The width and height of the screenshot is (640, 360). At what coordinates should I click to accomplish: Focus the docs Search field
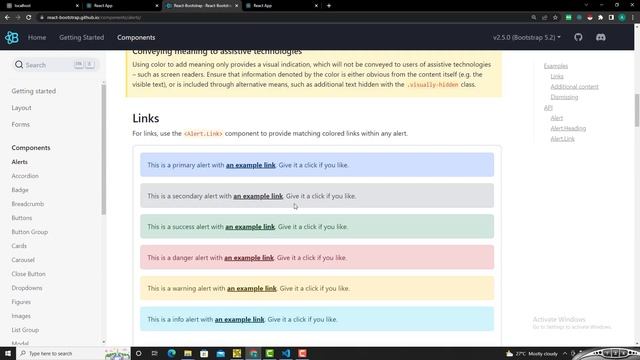coord(56,64)
